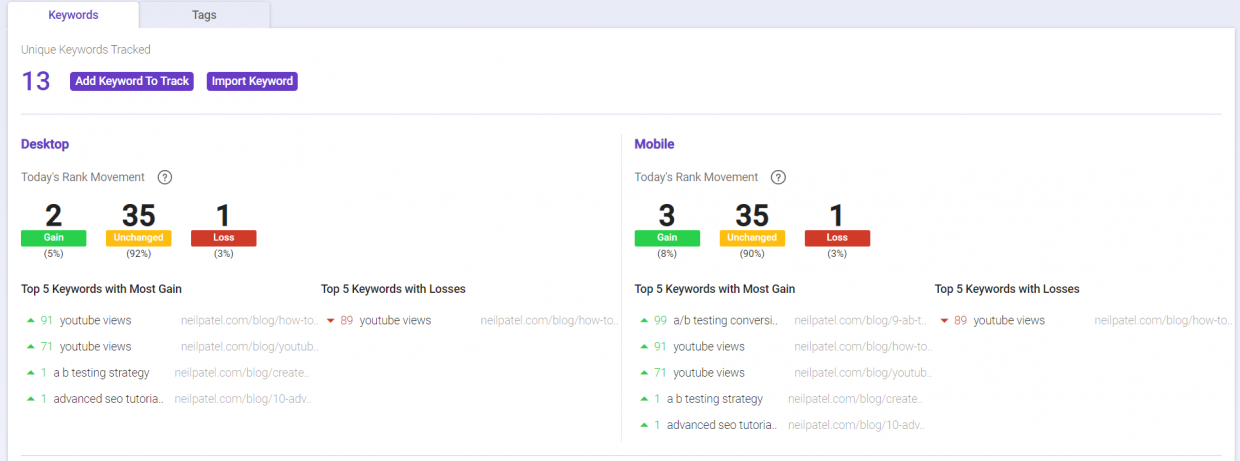Open Mobile keyword a b testing strategy
1240x461 pixels.
click(715, 398)
